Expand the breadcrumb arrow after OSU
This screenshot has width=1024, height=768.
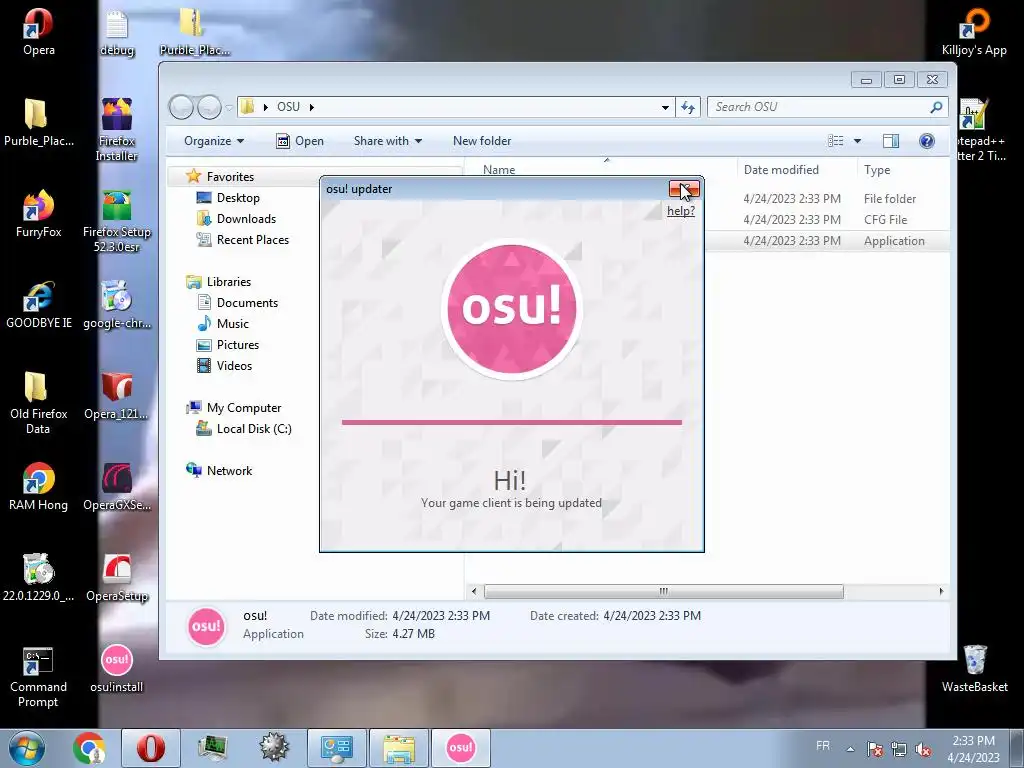point(312,107)
